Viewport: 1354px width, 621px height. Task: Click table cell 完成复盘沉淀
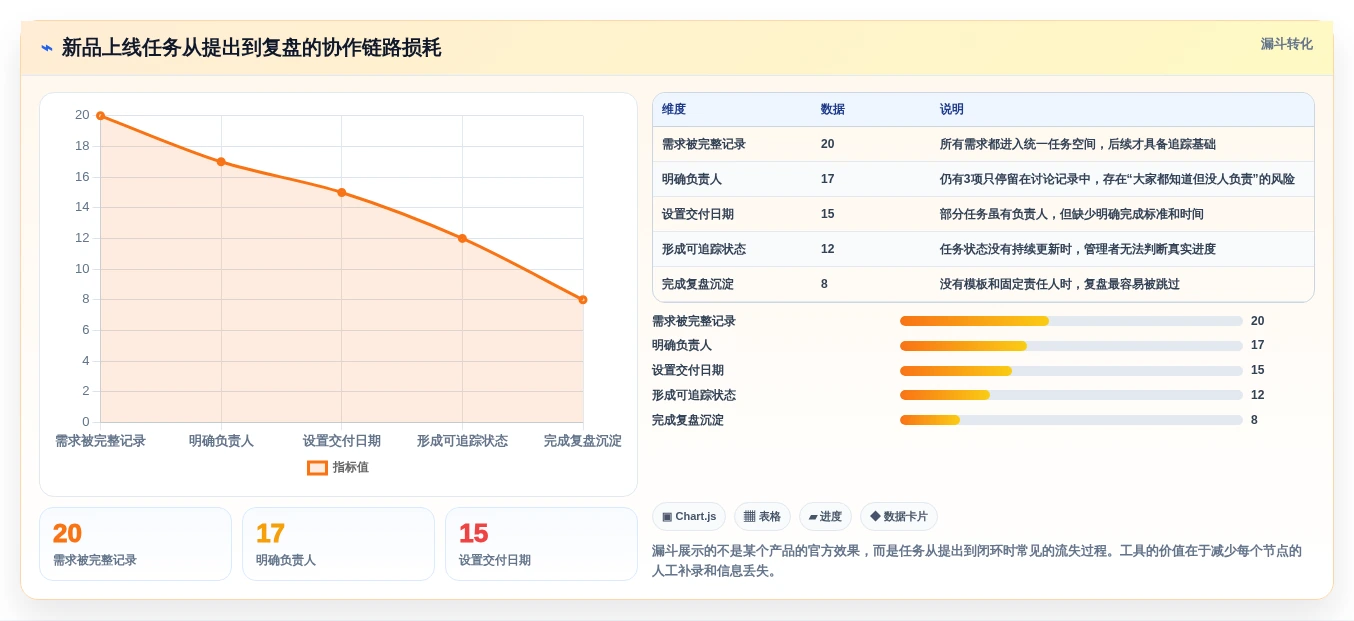pos(698,284)
